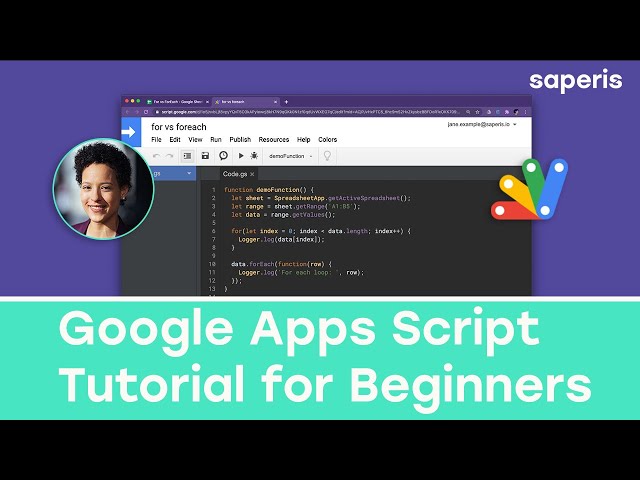This screenshot has width=640, height=480.
Task: Close the Code.gs editor tab
Action: click(x=252, y=174)
